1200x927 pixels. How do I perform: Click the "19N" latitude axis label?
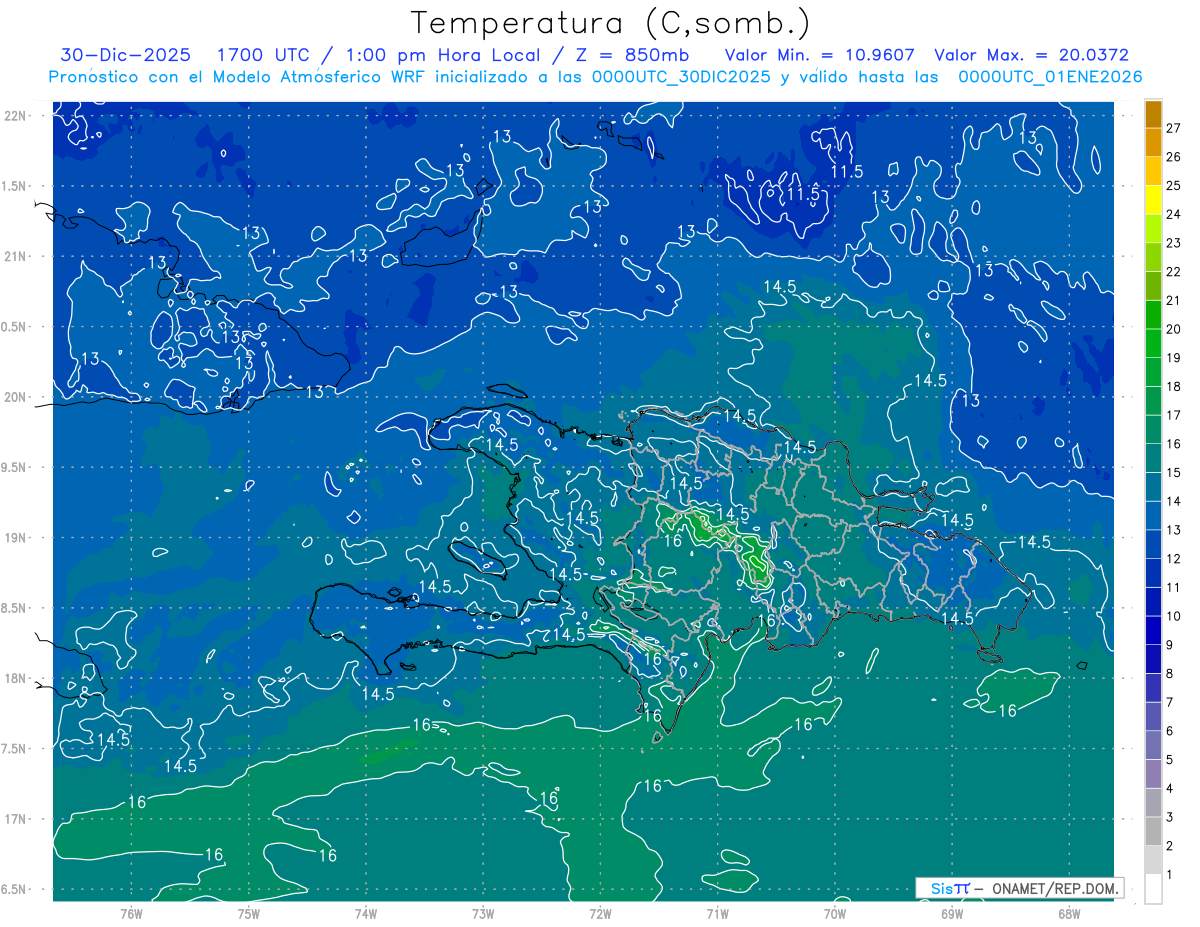tap(16, 537)
